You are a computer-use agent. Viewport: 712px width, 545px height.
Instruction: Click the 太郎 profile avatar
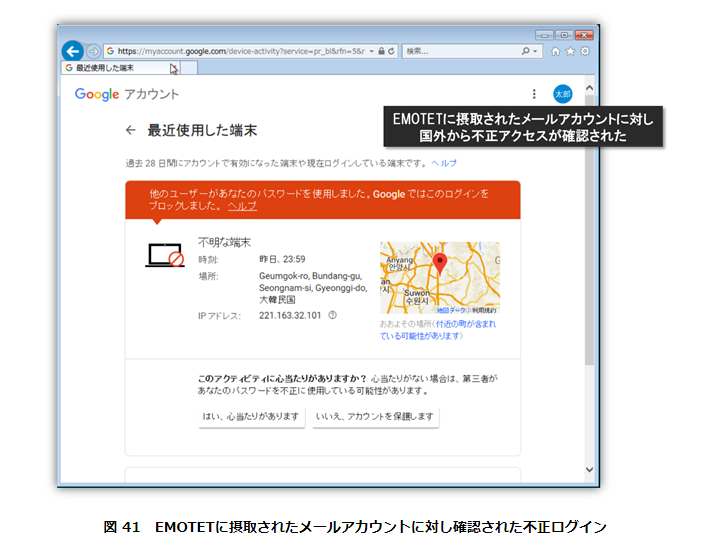pyautogui.click(x=563, y=94)
